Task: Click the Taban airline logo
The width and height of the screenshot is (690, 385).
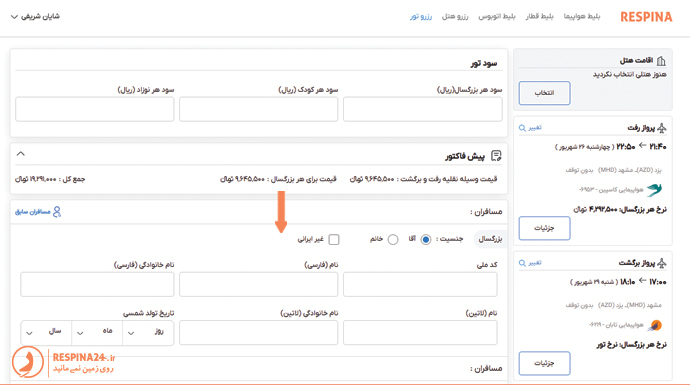Action: tap(655, 325)
